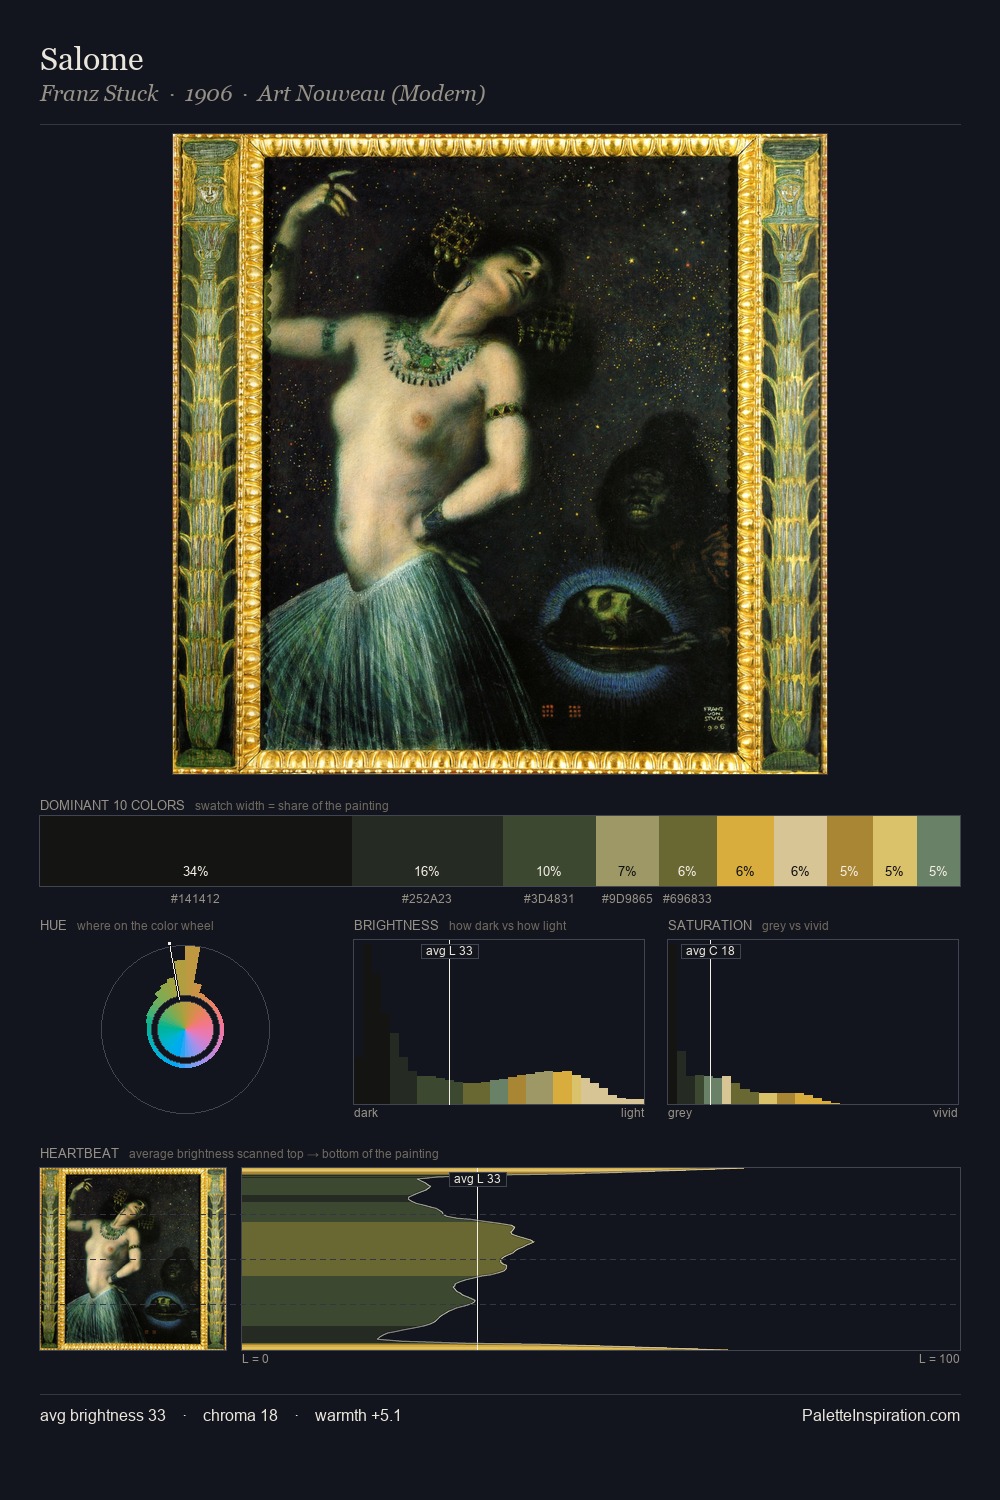This screenshot has width=1000, height=1500.
Task: Click the 'HEARTBEAT' section heading
Action: point(79,1153)
